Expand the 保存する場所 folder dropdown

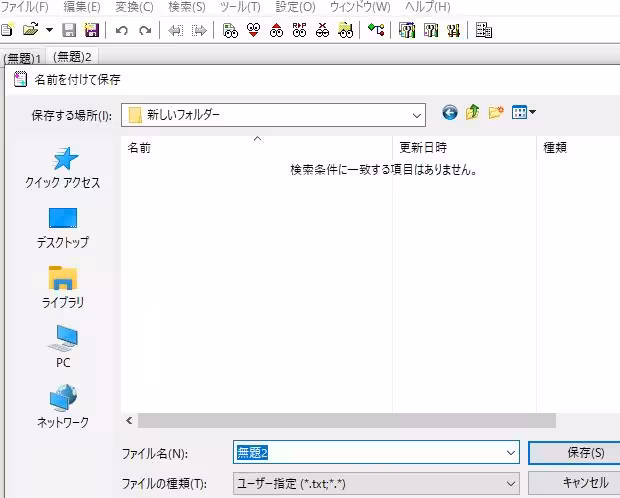click(x=416, y=114)
